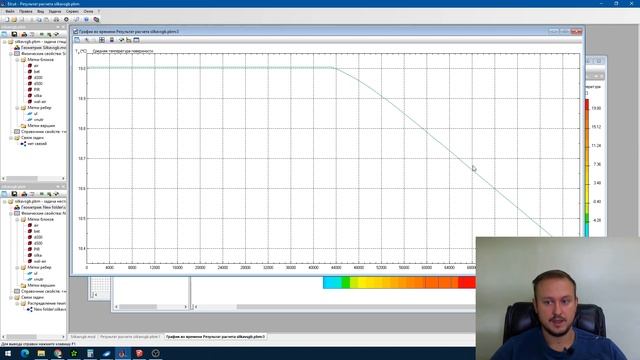Click the 44000 tick label on time axis
This screenshot has height=360, width=640.
336,268
